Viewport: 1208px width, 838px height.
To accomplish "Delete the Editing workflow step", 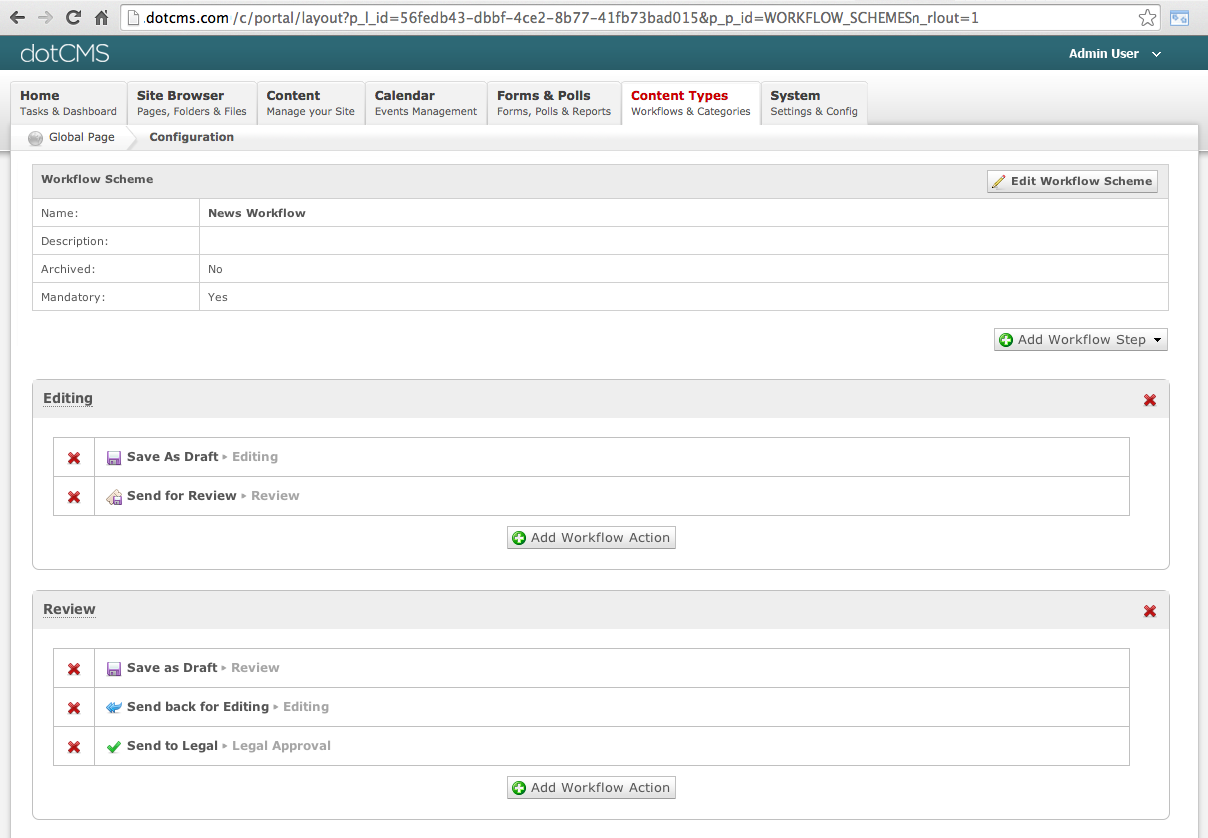I will click(x=1149, y=400).
